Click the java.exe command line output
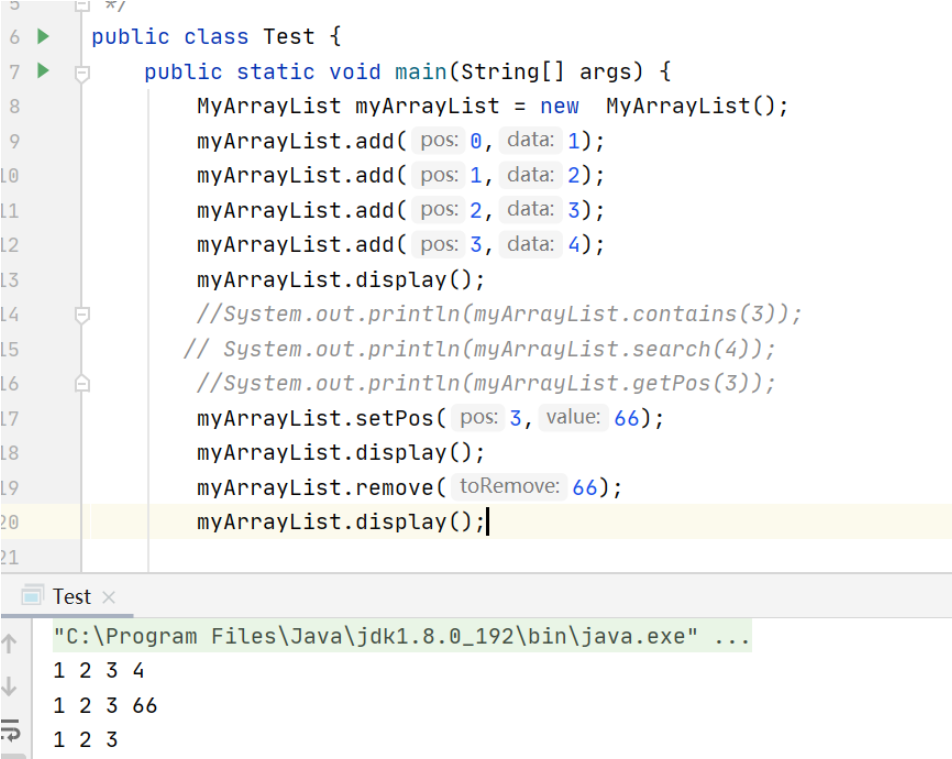 coord(400,636)
